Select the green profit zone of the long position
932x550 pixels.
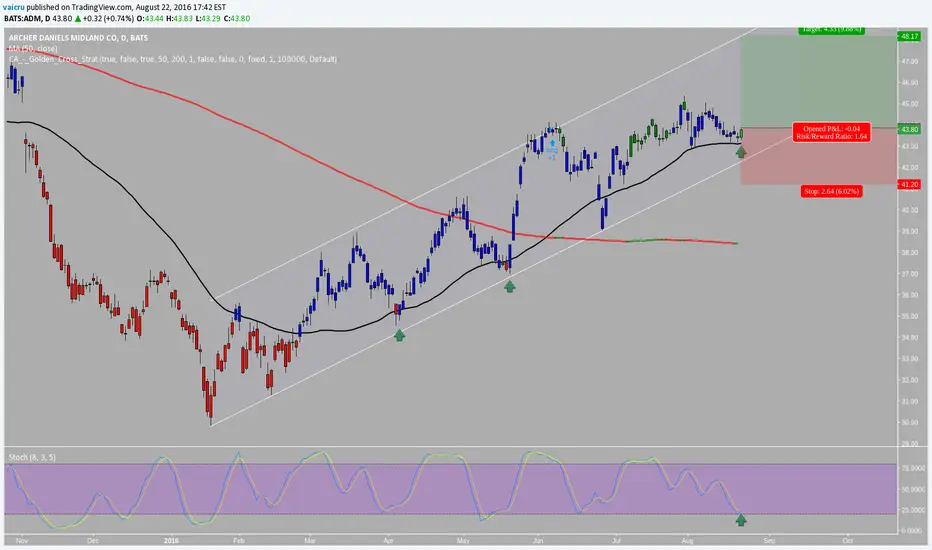click(818, 81)
